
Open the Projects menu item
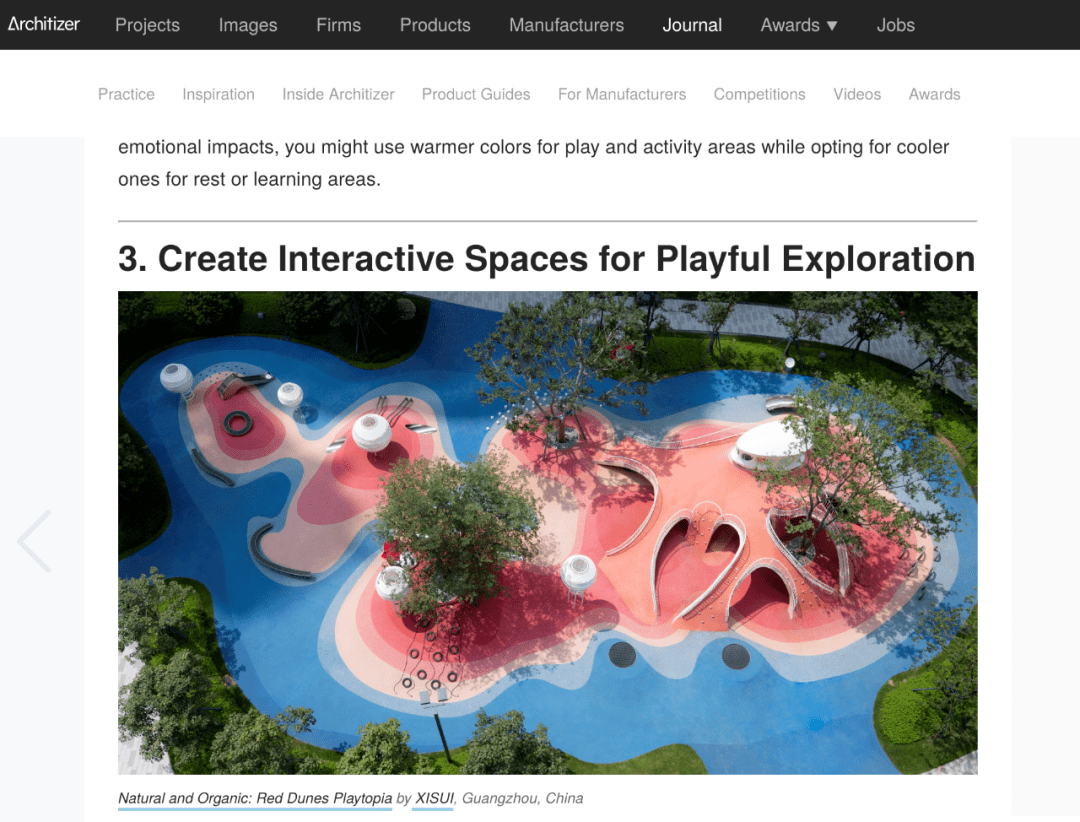[147, 25]
